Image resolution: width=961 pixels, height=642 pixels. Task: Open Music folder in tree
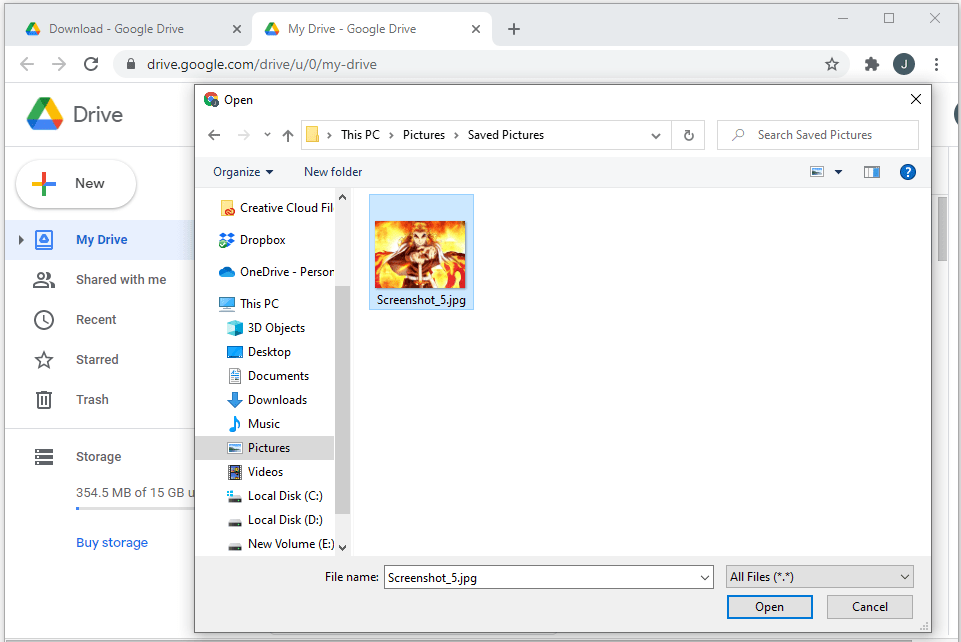point(253,424)
